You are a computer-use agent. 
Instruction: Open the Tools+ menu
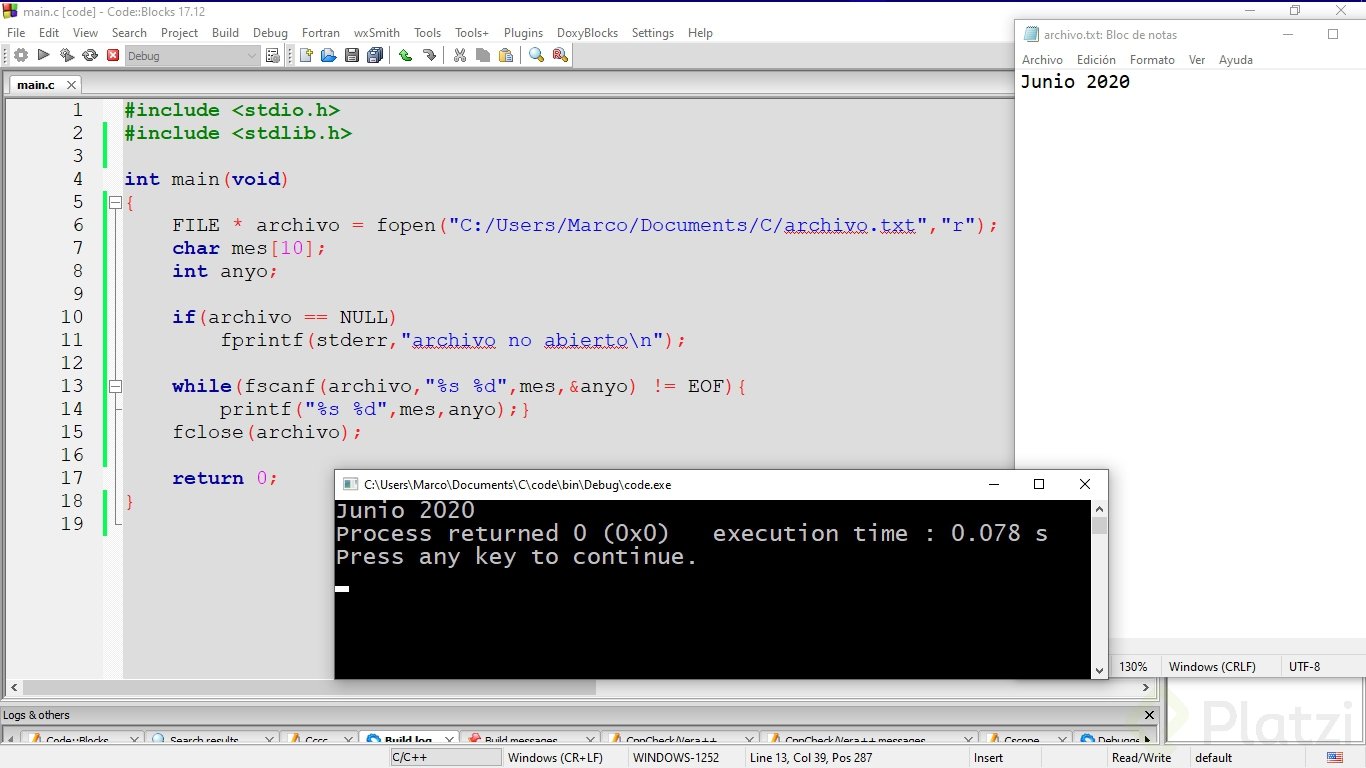point(472,33)
